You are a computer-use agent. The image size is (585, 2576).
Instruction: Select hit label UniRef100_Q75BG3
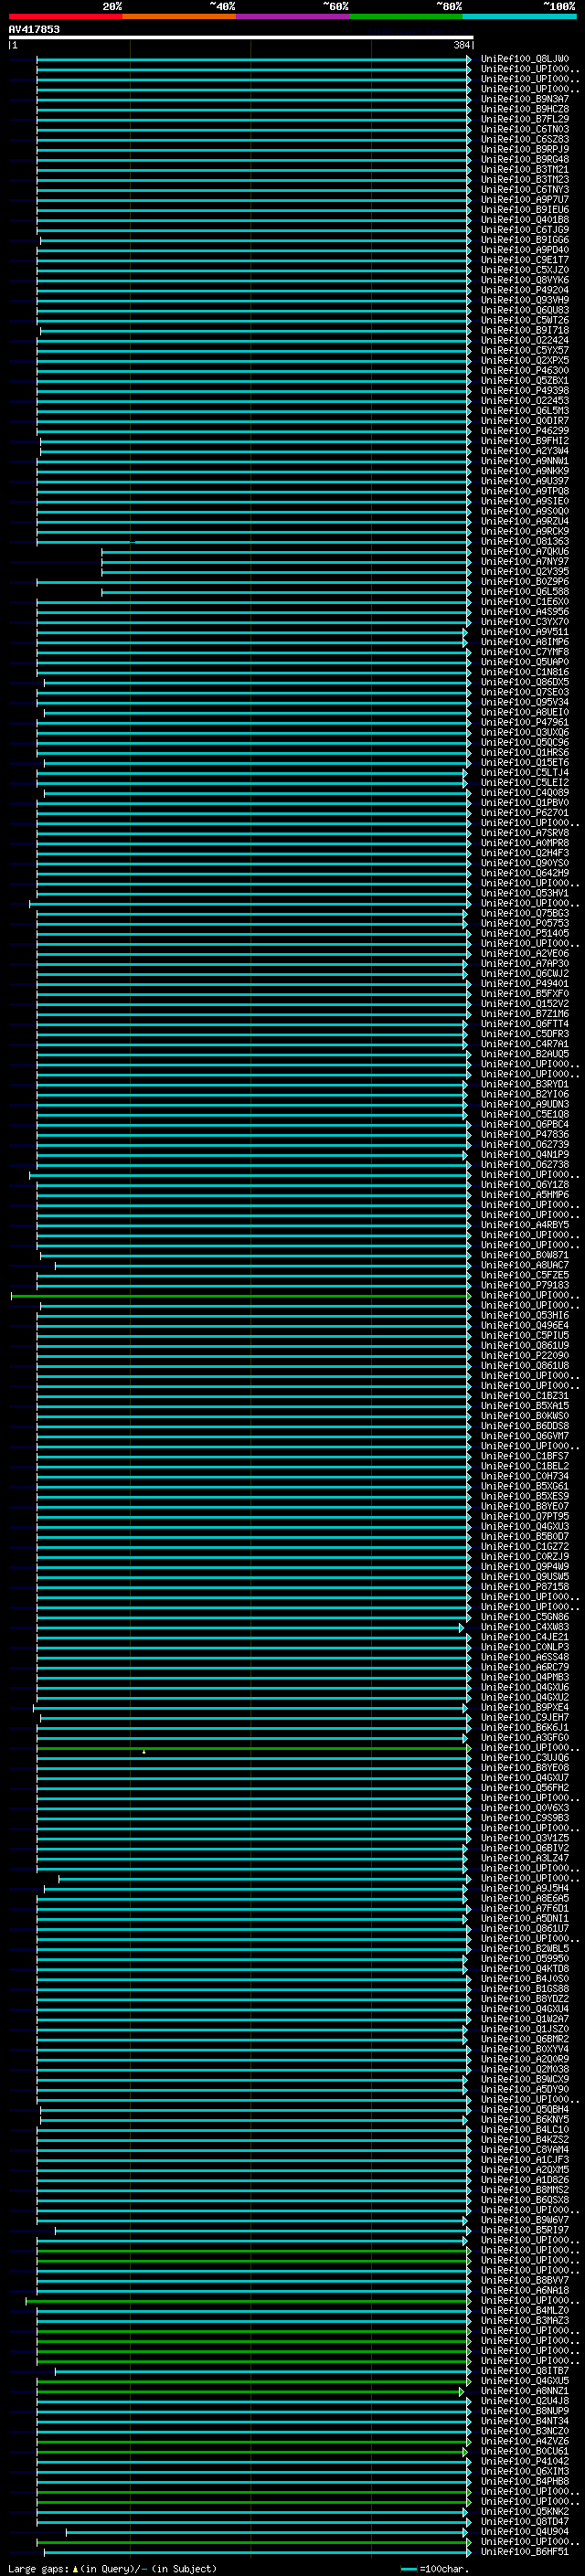[525, 913]
